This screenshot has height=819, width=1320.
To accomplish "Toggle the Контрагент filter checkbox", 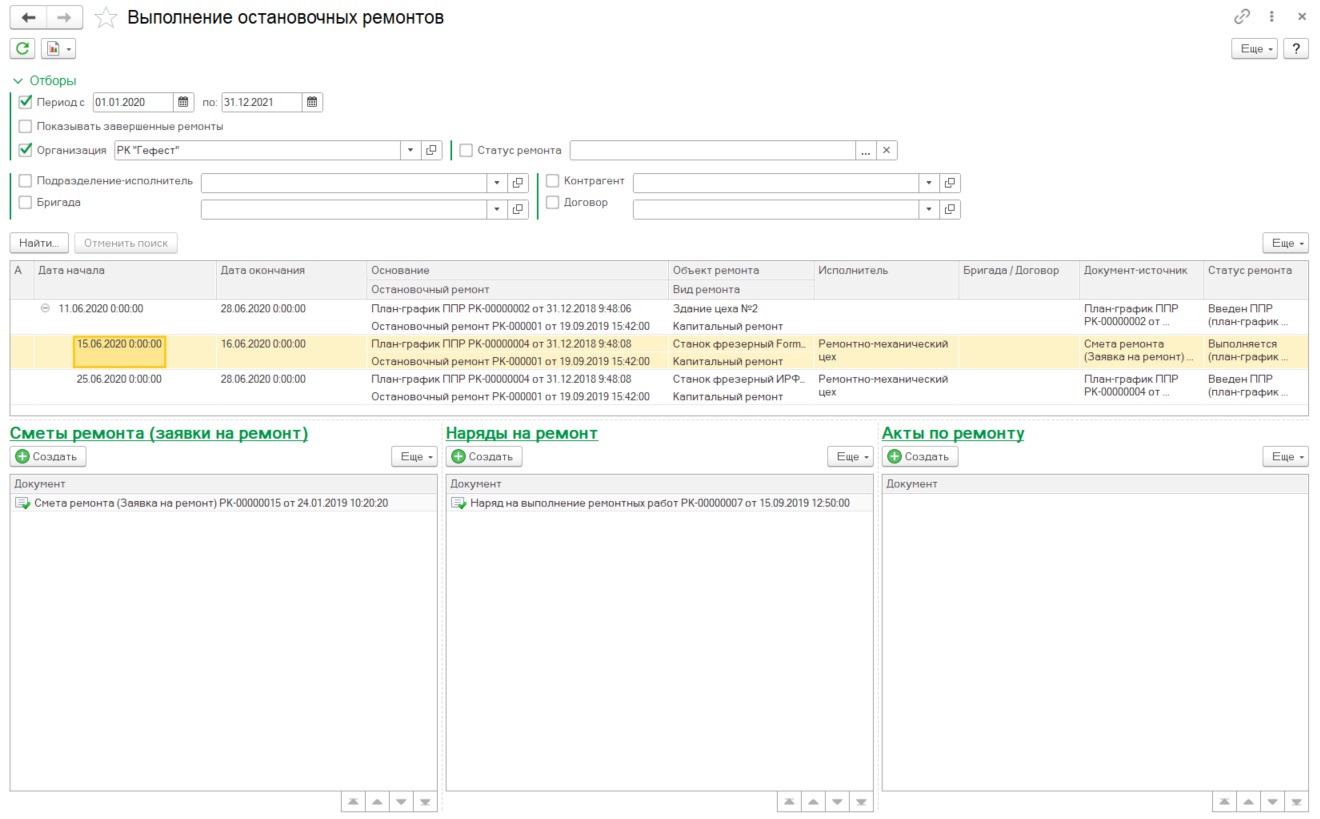I will 553,181.
